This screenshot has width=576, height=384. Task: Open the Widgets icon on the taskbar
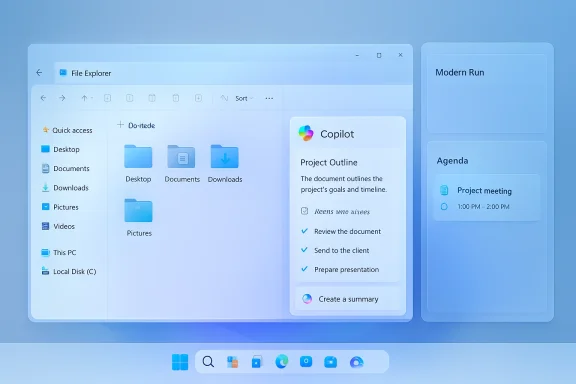(x=232, y=362)
